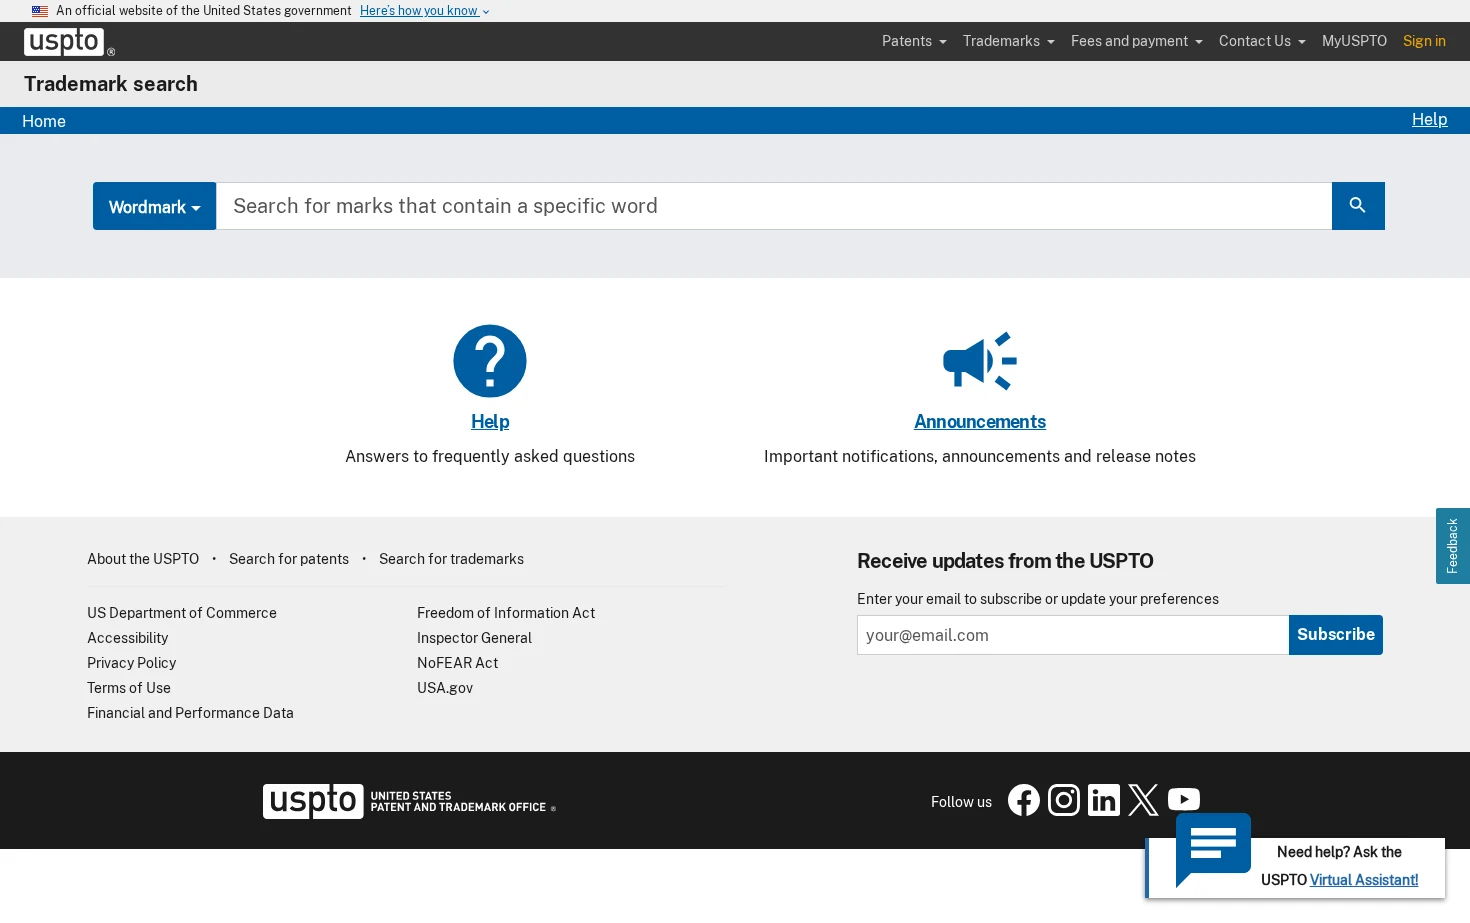Viewport: 1470px width, 923px height.
Task: Open Terms of Use link
Action: (x=129, y=688)
